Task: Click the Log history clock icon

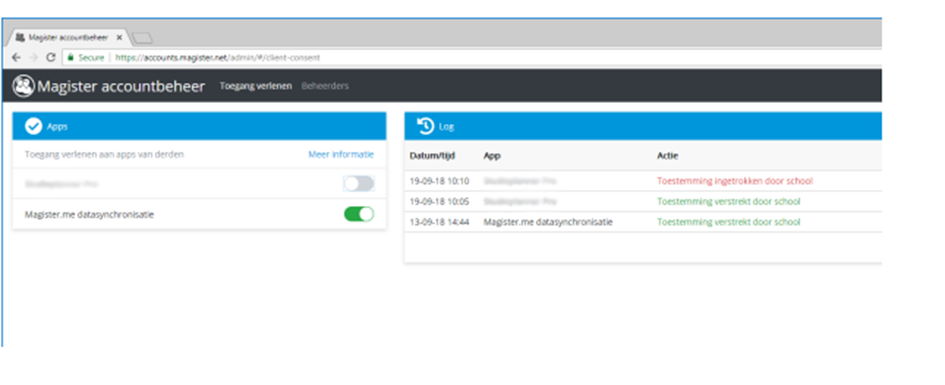Action: pos(425,126)
